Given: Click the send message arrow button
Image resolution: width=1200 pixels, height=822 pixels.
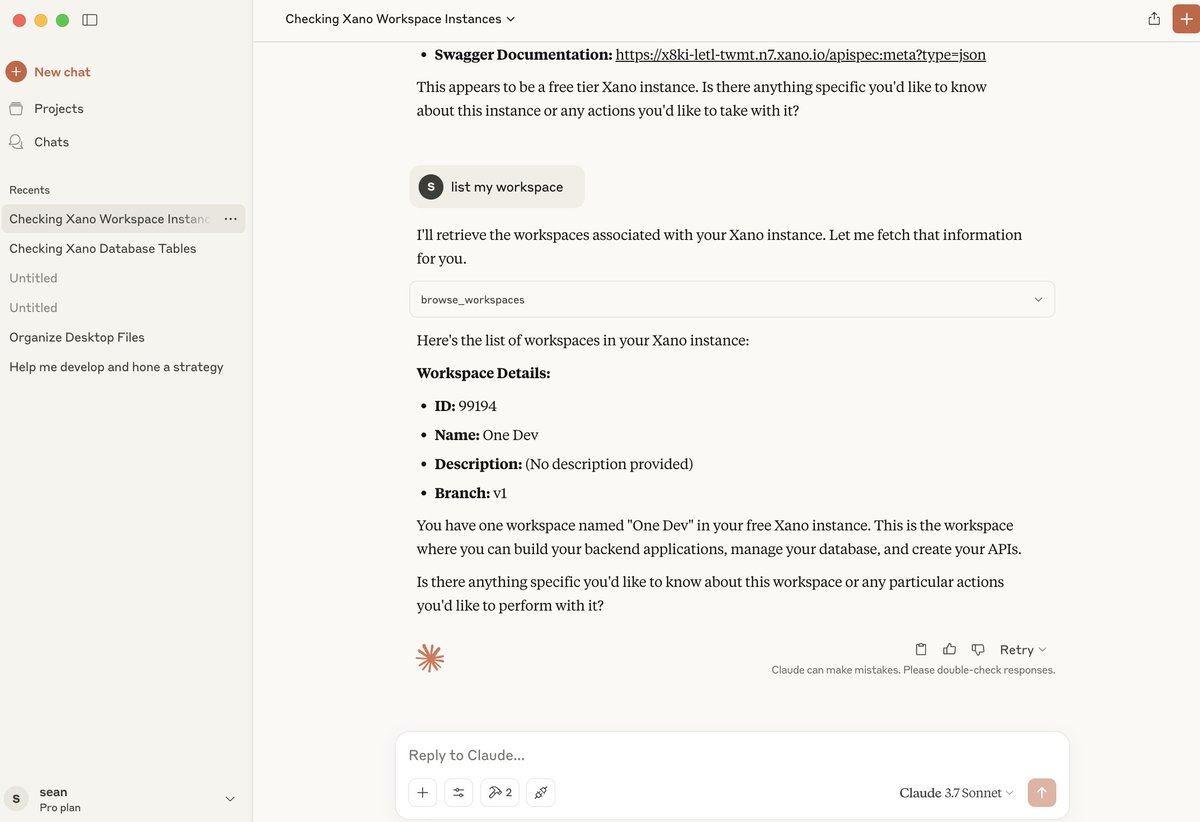Looking at the screenshot, I should 1041,793.
